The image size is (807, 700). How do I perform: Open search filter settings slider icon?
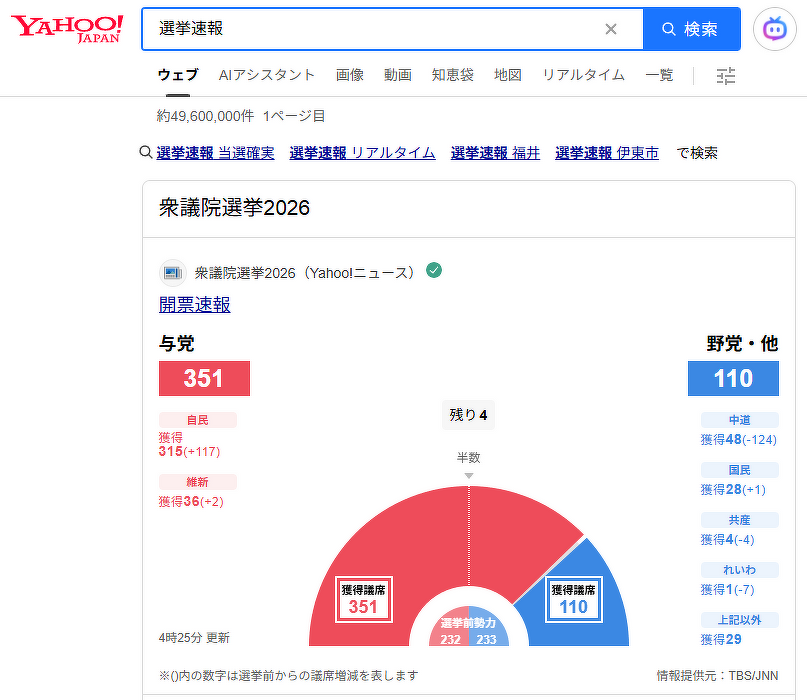pyautogui.click(x=726, y=75)
